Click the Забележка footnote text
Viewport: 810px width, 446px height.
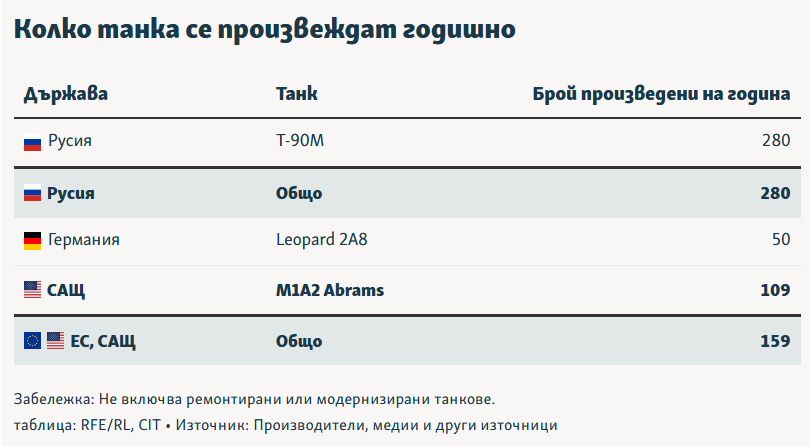[x=255, y=398]
